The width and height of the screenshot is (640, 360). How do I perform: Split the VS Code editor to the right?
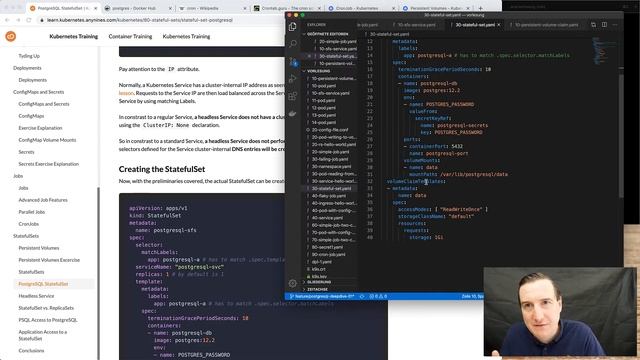(x=604, y=25)
